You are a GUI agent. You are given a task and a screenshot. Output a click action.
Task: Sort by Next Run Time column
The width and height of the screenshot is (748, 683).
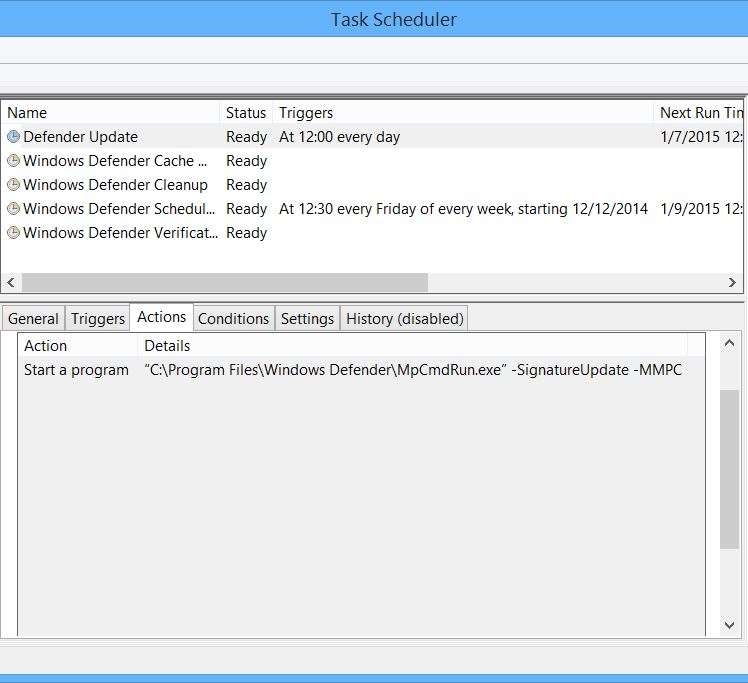(x=700, y=113)
